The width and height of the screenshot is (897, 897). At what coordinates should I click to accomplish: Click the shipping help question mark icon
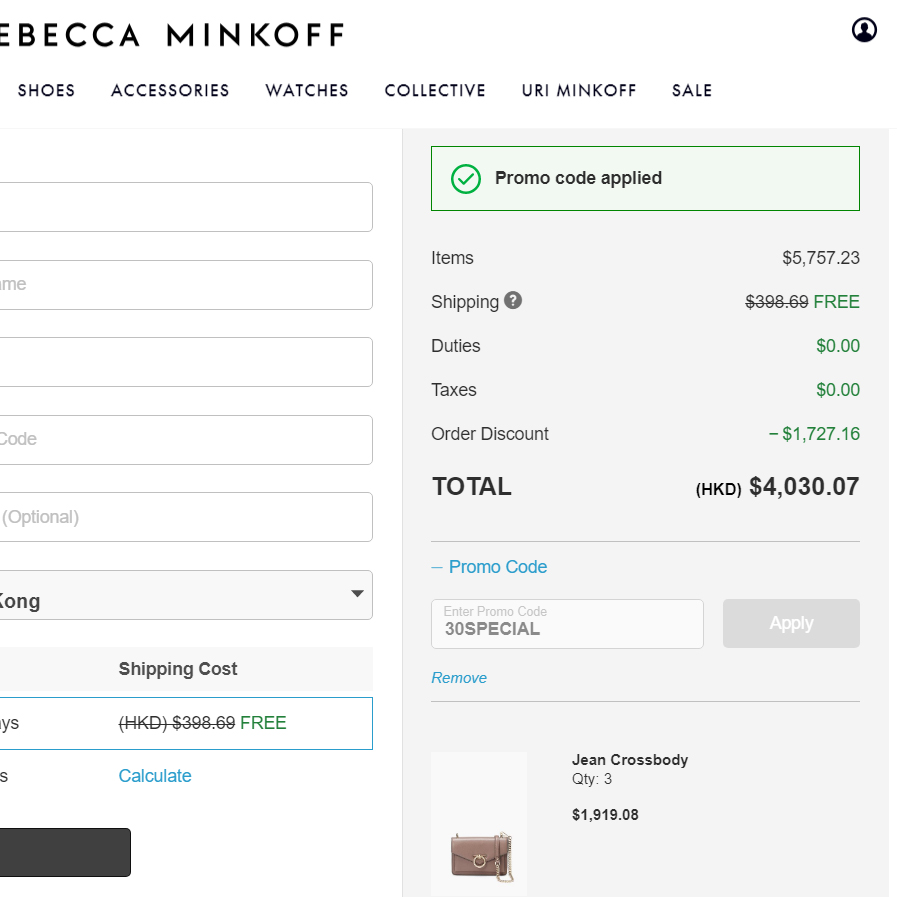(x=513, y=300)
